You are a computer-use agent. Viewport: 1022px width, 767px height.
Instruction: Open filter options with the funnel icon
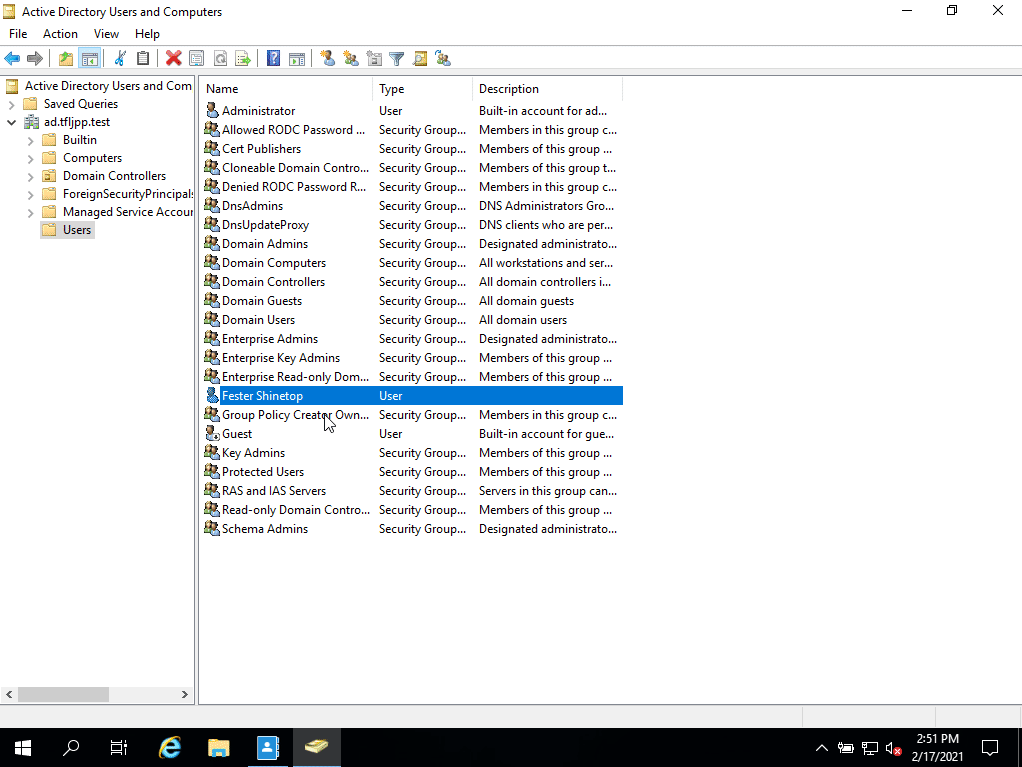[x=396, y=59]
